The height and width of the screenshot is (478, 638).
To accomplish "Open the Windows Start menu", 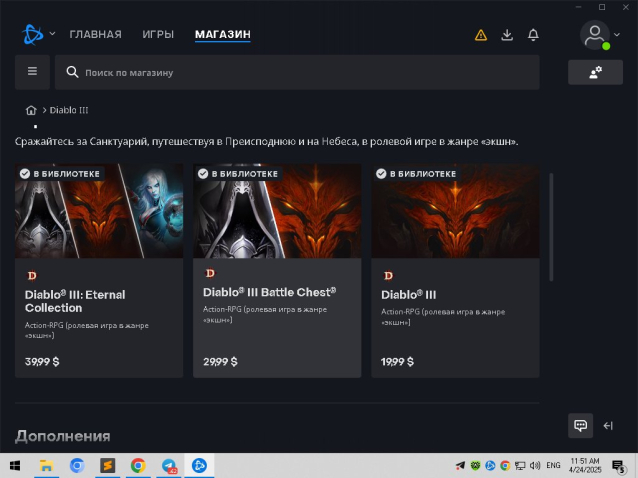I will (15, 465).
